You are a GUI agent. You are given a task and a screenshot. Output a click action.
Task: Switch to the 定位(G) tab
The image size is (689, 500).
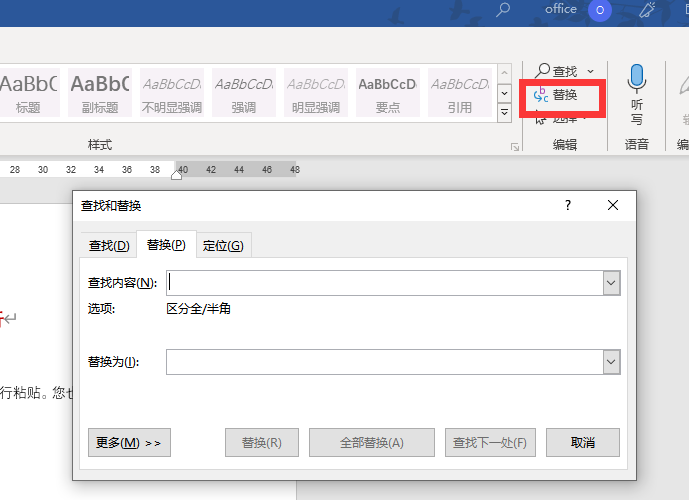click(223, 246)
